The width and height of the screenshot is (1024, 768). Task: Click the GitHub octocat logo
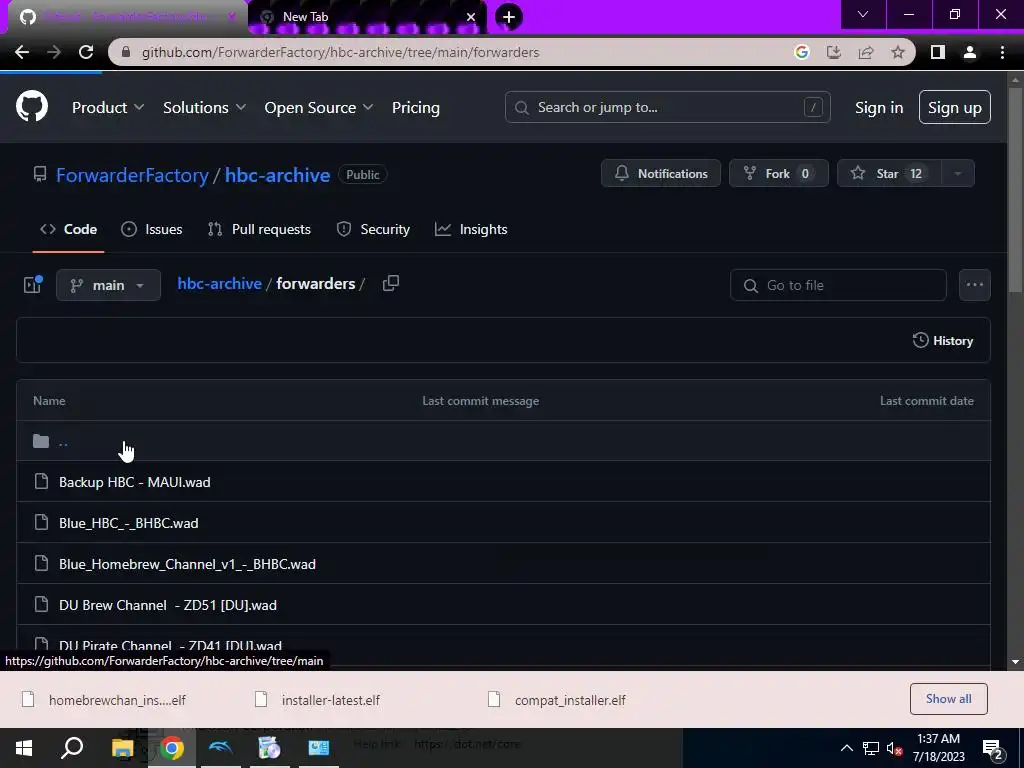coord(31,107)
